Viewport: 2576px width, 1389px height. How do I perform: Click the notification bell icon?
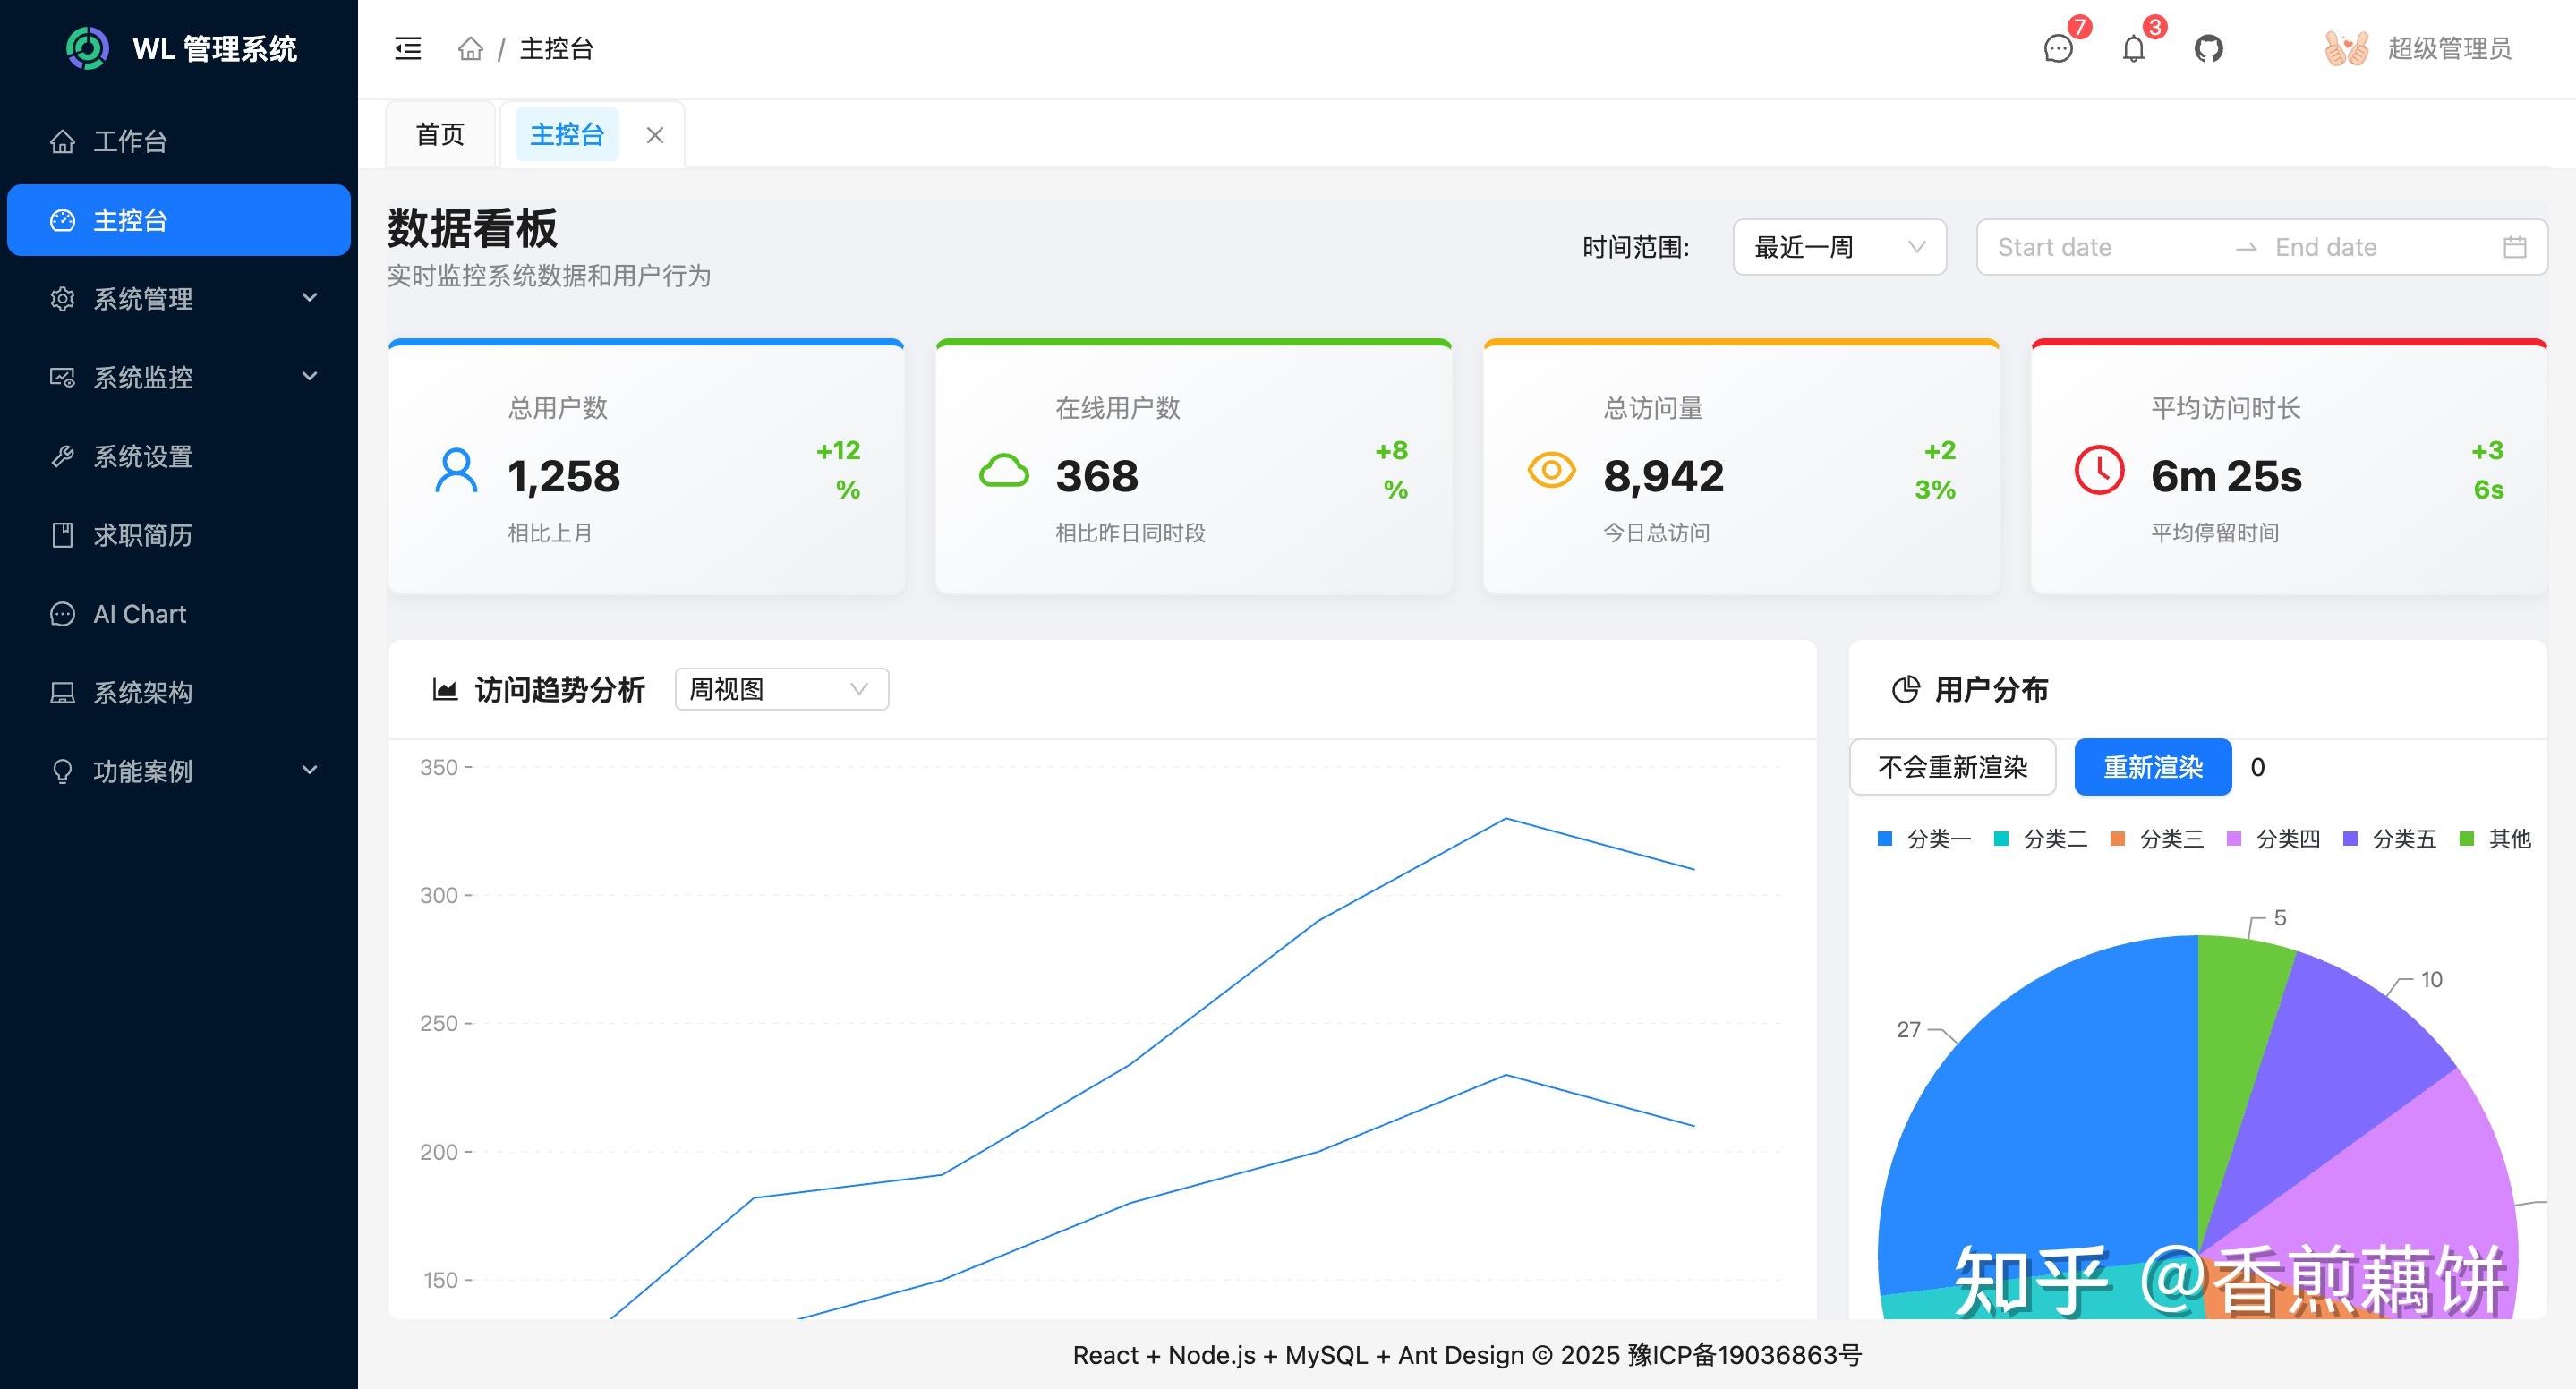coord(2132,49)
